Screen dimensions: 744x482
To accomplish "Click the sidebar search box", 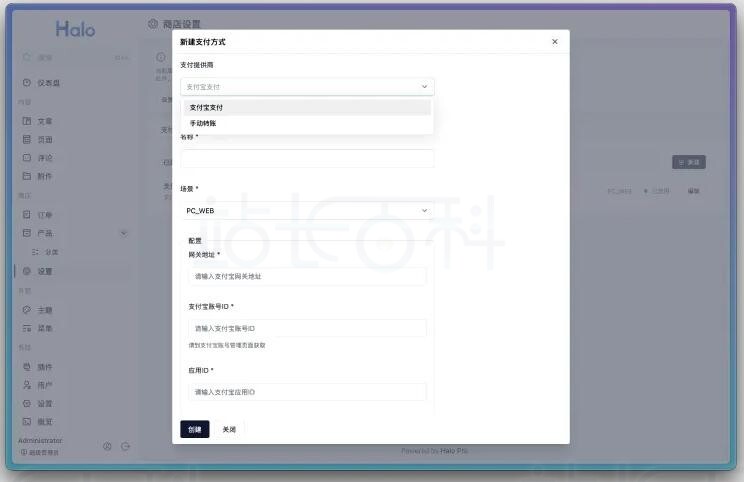I will pyautogui.click(x=76, y=57).
